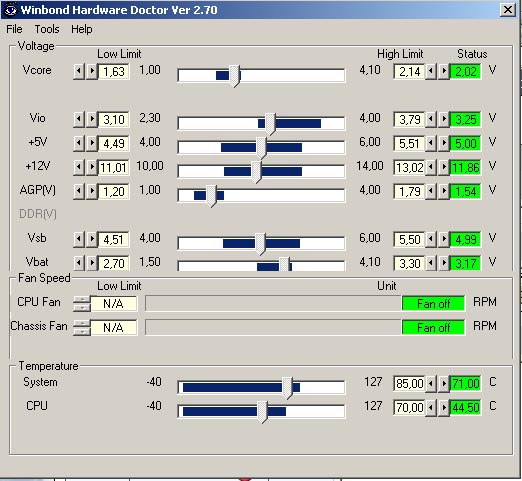Increase the AGP(V) low limit with the right arrow

[x=92, y=191]
